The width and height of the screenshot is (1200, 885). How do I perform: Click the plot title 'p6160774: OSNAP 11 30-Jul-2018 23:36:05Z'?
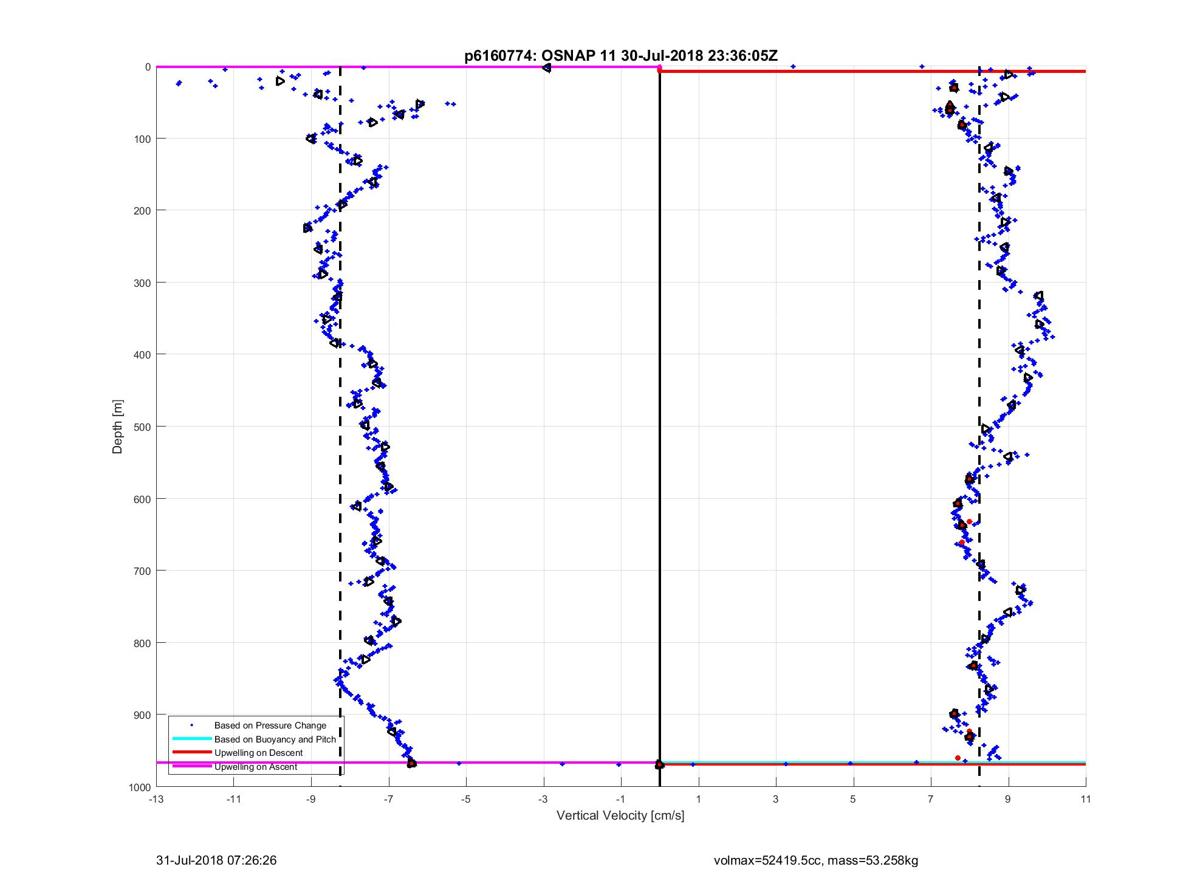pyautogui.click(x=620, y=56)
